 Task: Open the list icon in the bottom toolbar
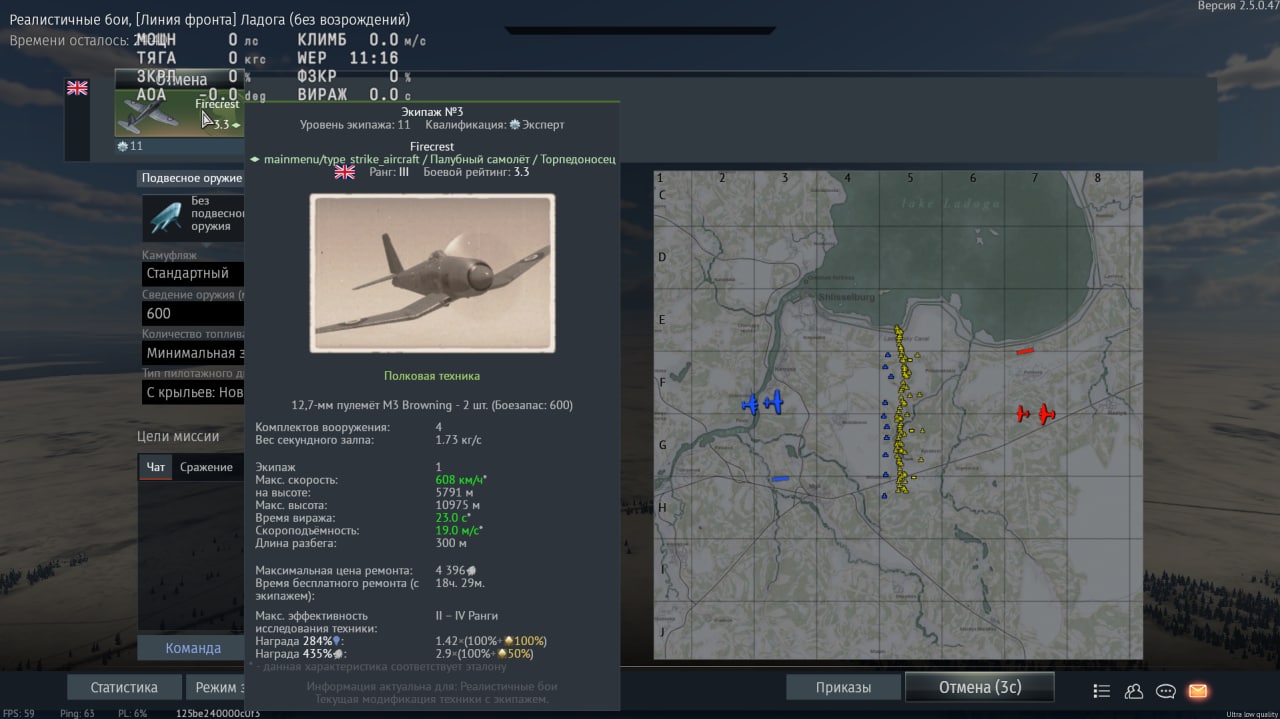(1102, 691)
